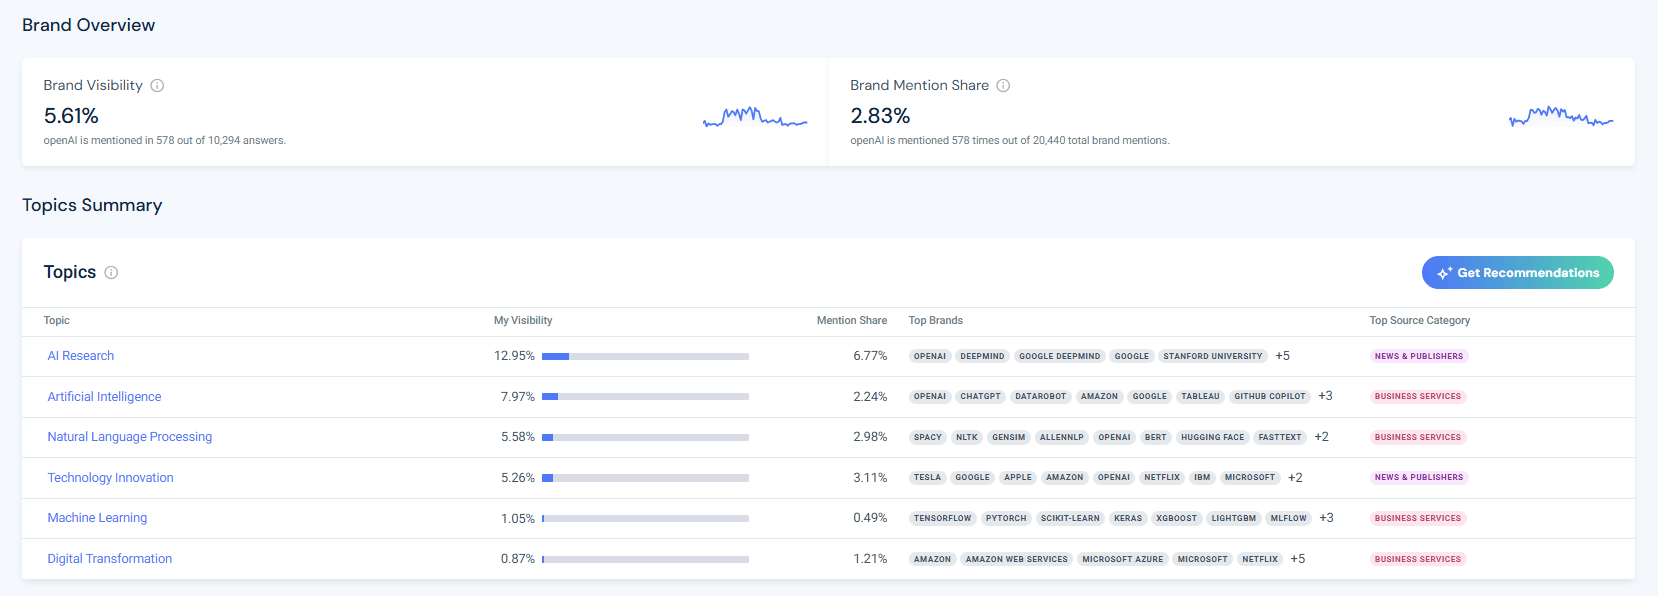This screenshot has height=596, width=1658.
Task: Click the My Visibility column header
Action: coord(523,321)
